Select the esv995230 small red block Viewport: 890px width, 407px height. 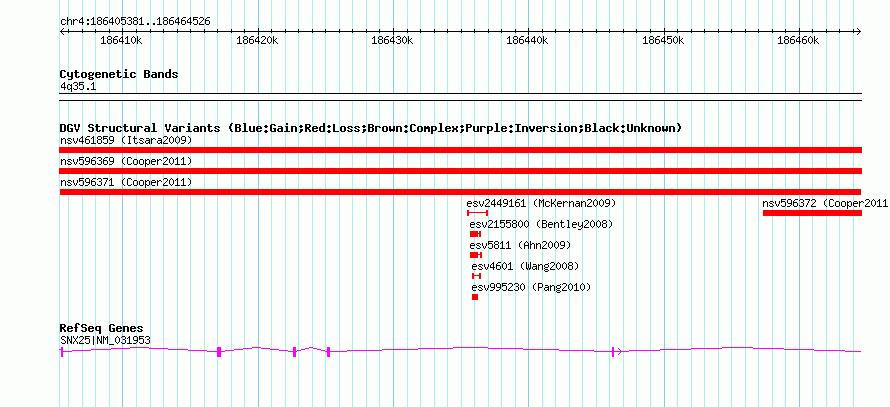(475, 297)
